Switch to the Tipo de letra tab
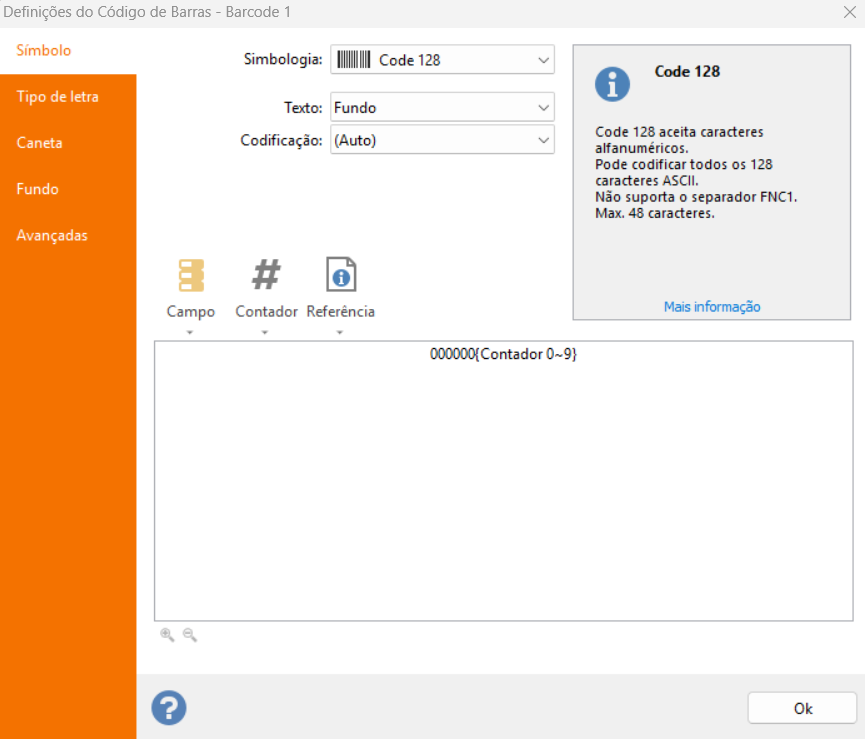 (58, 97)
